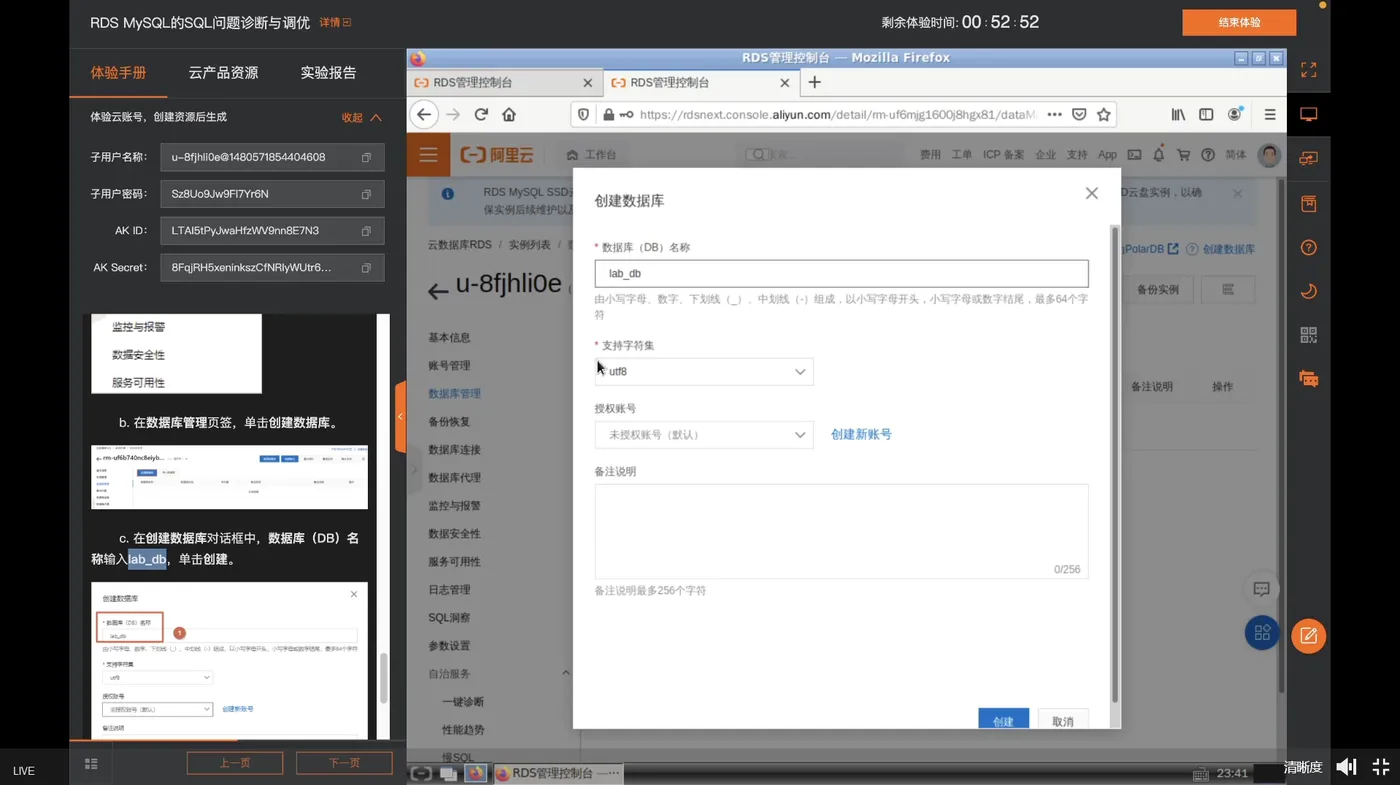The width and height of the screenshot is (1400, 785).
Task: Switch to the first RDS管理控制台 browser tab
Action: pos(504,83)
